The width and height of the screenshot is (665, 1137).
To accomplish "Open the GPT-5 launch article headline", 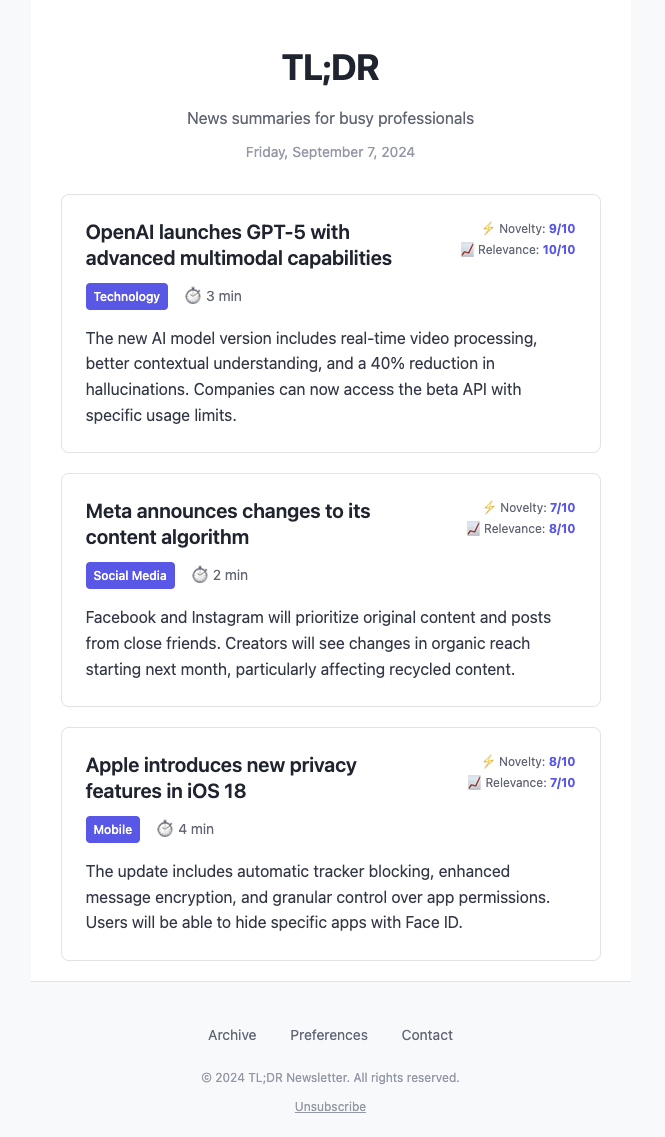I will click(238, 245).
